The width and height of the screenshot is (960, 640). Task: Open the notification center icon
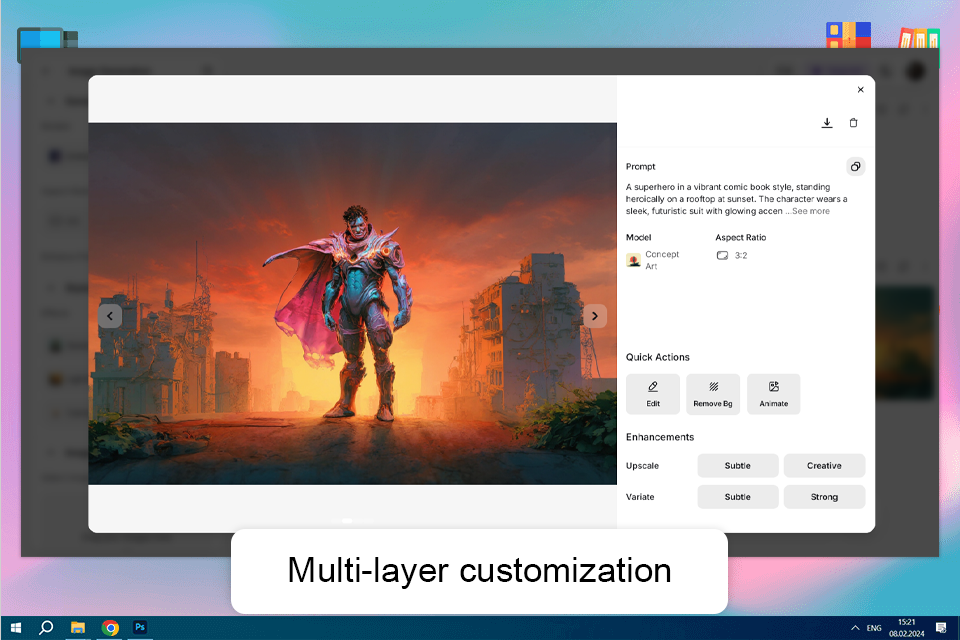[x=941, y=628]
